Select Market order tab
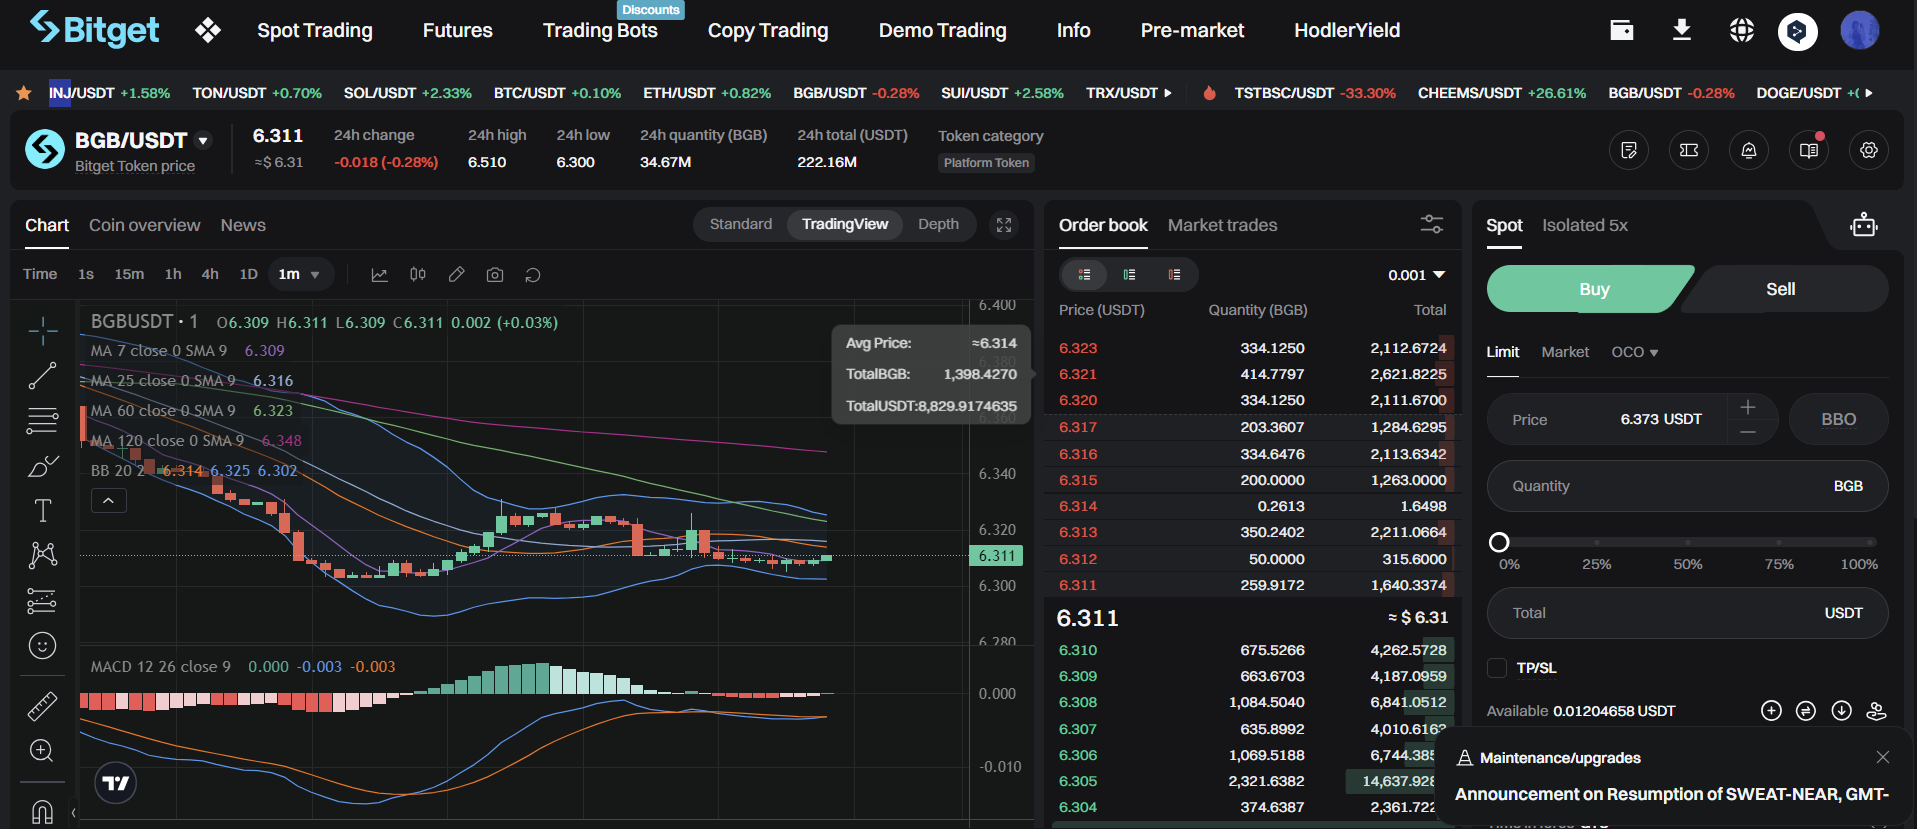The image size is (1917, 829). [x=1565, y=352]
